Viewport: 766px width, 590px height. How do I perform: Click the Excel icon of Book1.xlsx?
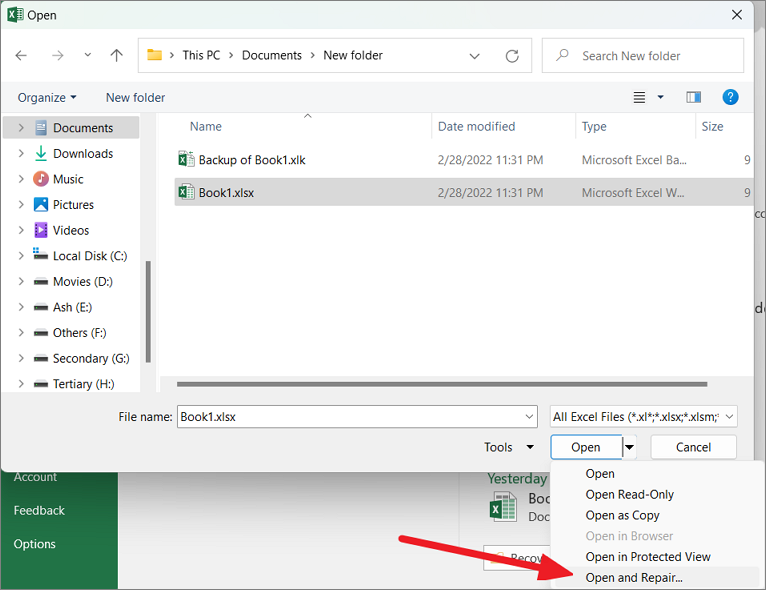pyautogui.click(x=186, y=192)
